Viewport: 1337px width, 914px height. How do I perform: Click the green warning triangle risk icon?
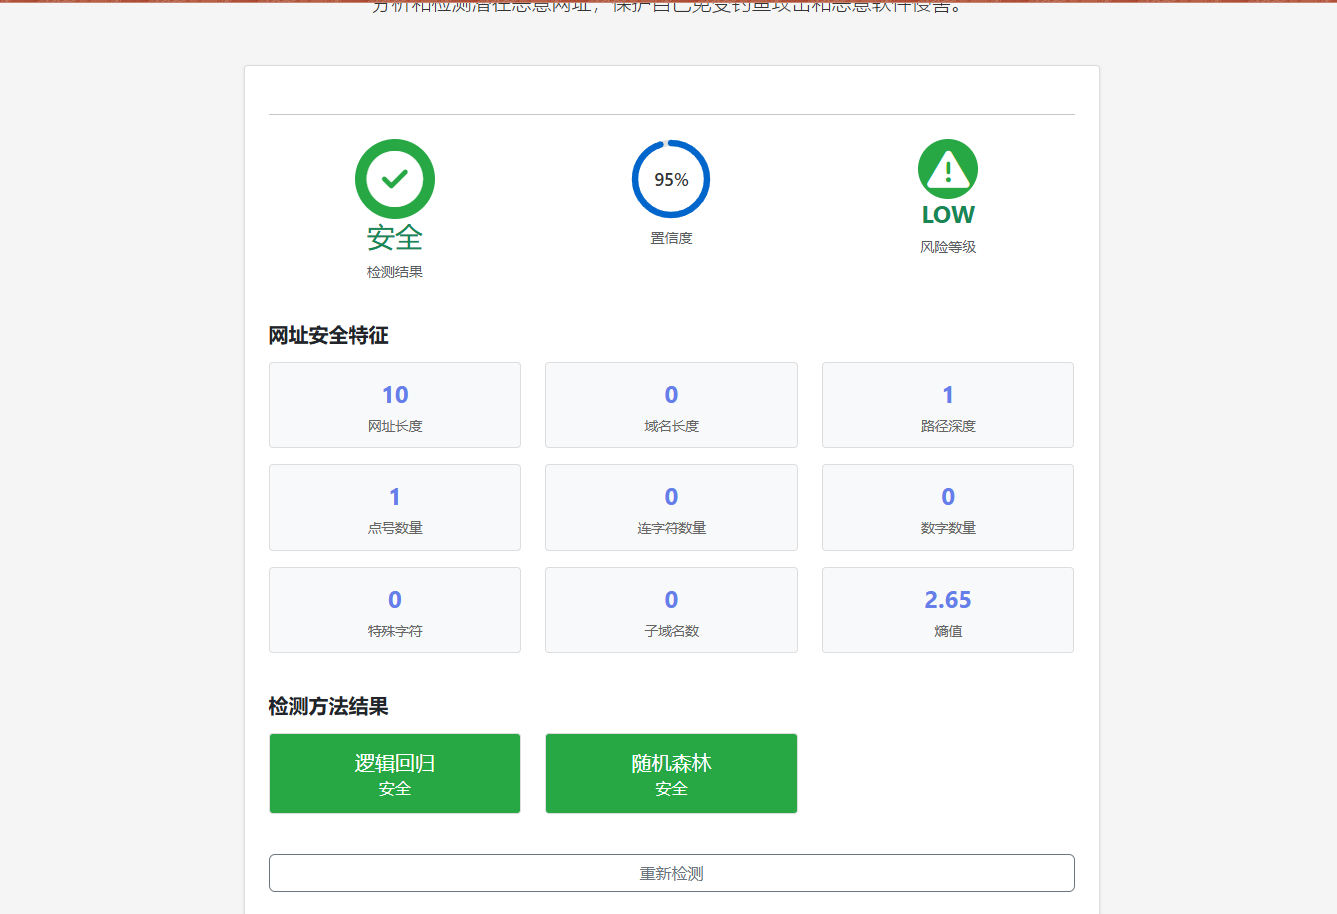948,169
